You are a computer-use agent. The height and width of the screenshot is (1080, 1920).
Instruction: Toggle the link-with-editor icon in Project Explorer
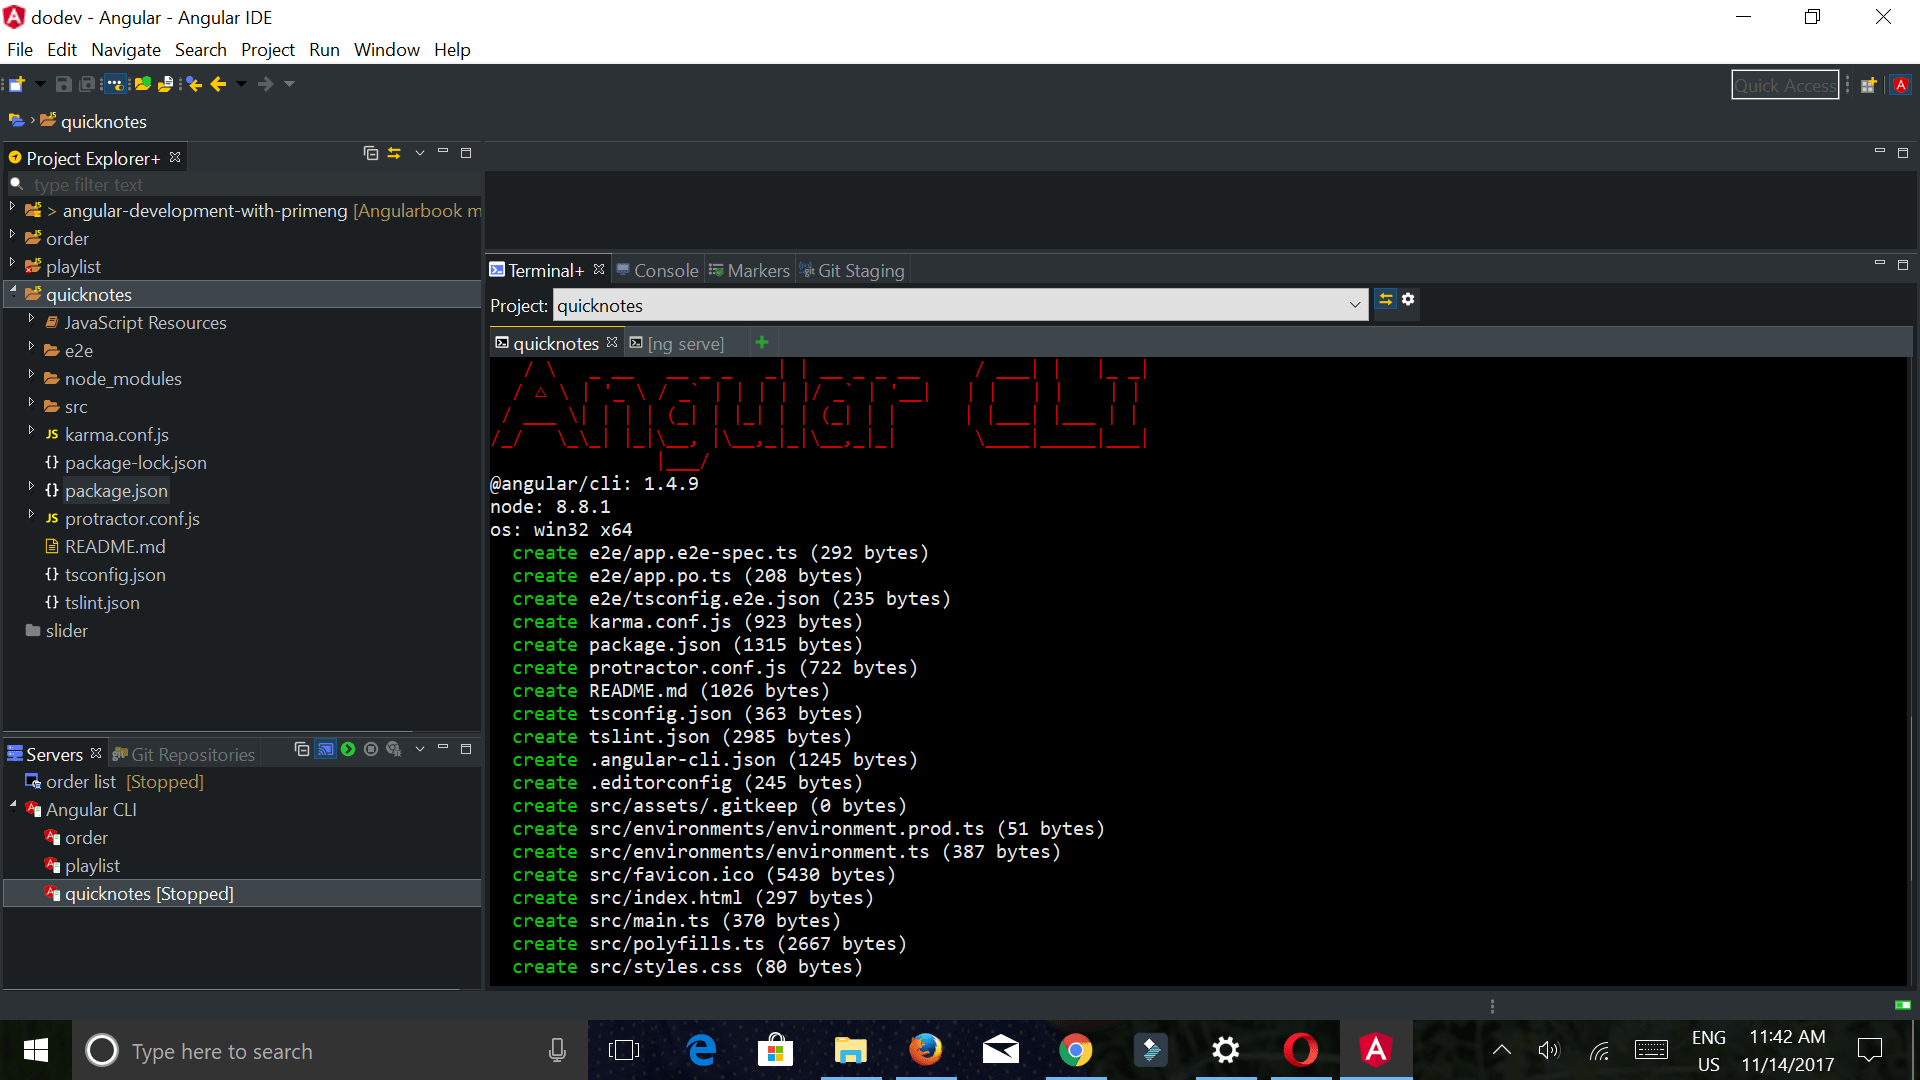coord(393,153)
